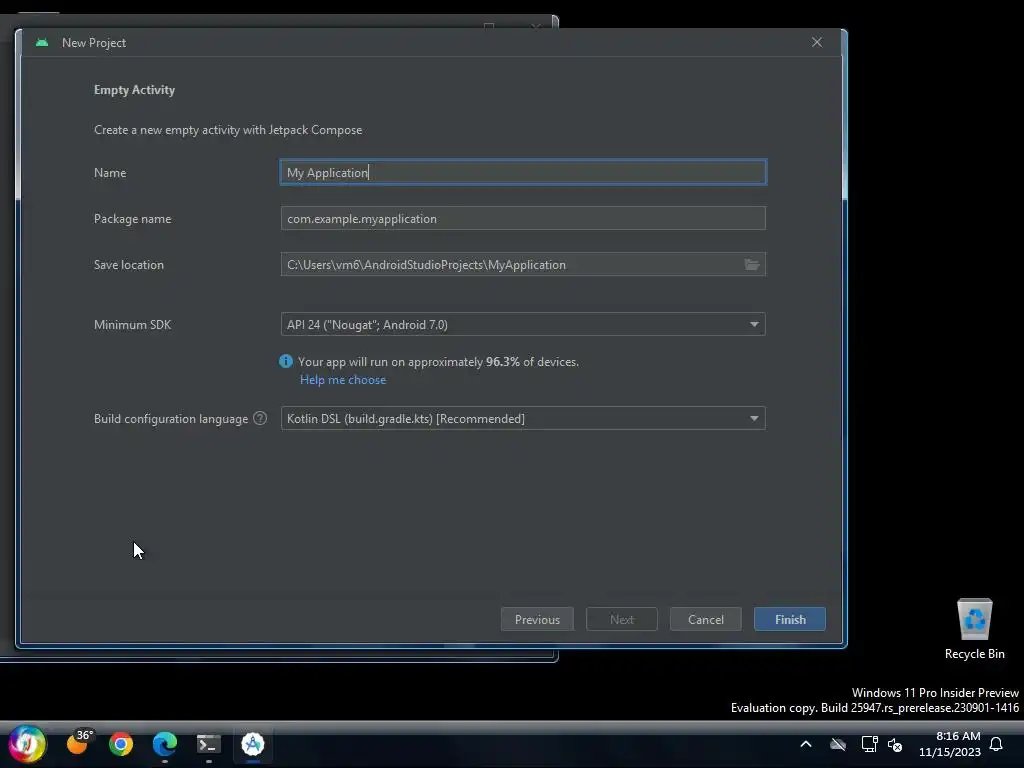Select the Recycle Bin desktop icon
Screen dimensions: 1024x768
click(x=974, y=628)
